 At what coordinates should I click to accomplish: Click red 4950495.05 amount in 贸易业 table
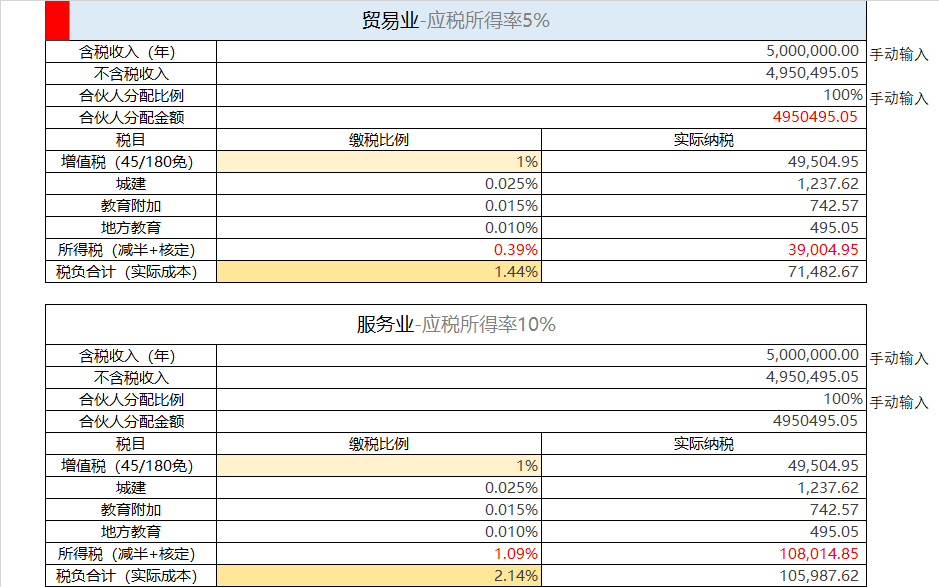[x=541, y=117]
